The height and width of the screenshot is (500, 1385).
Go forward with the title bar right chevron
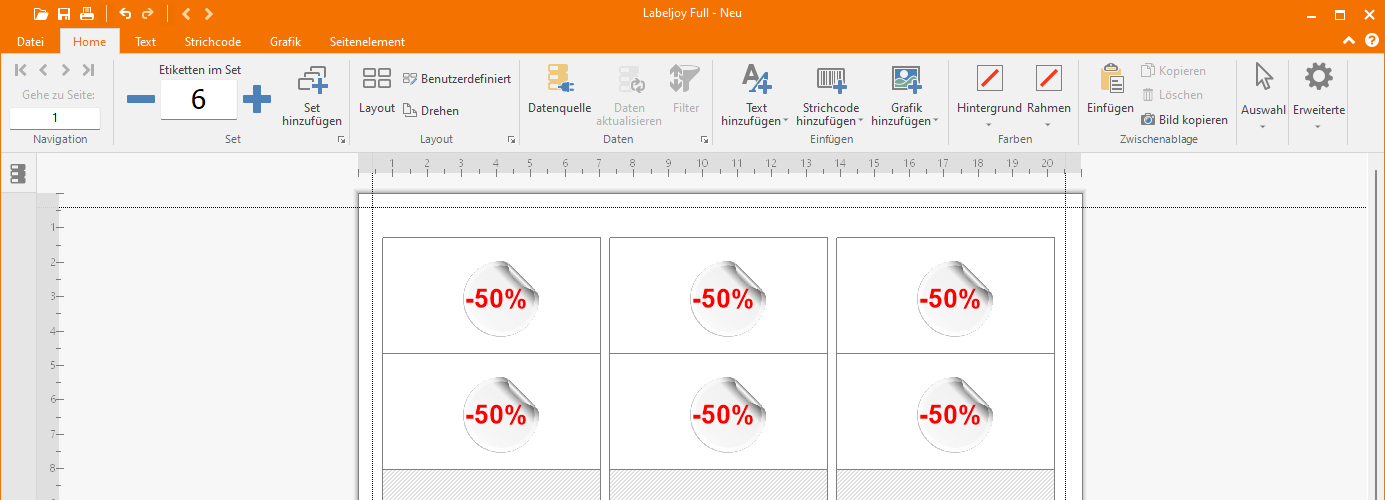208,14
